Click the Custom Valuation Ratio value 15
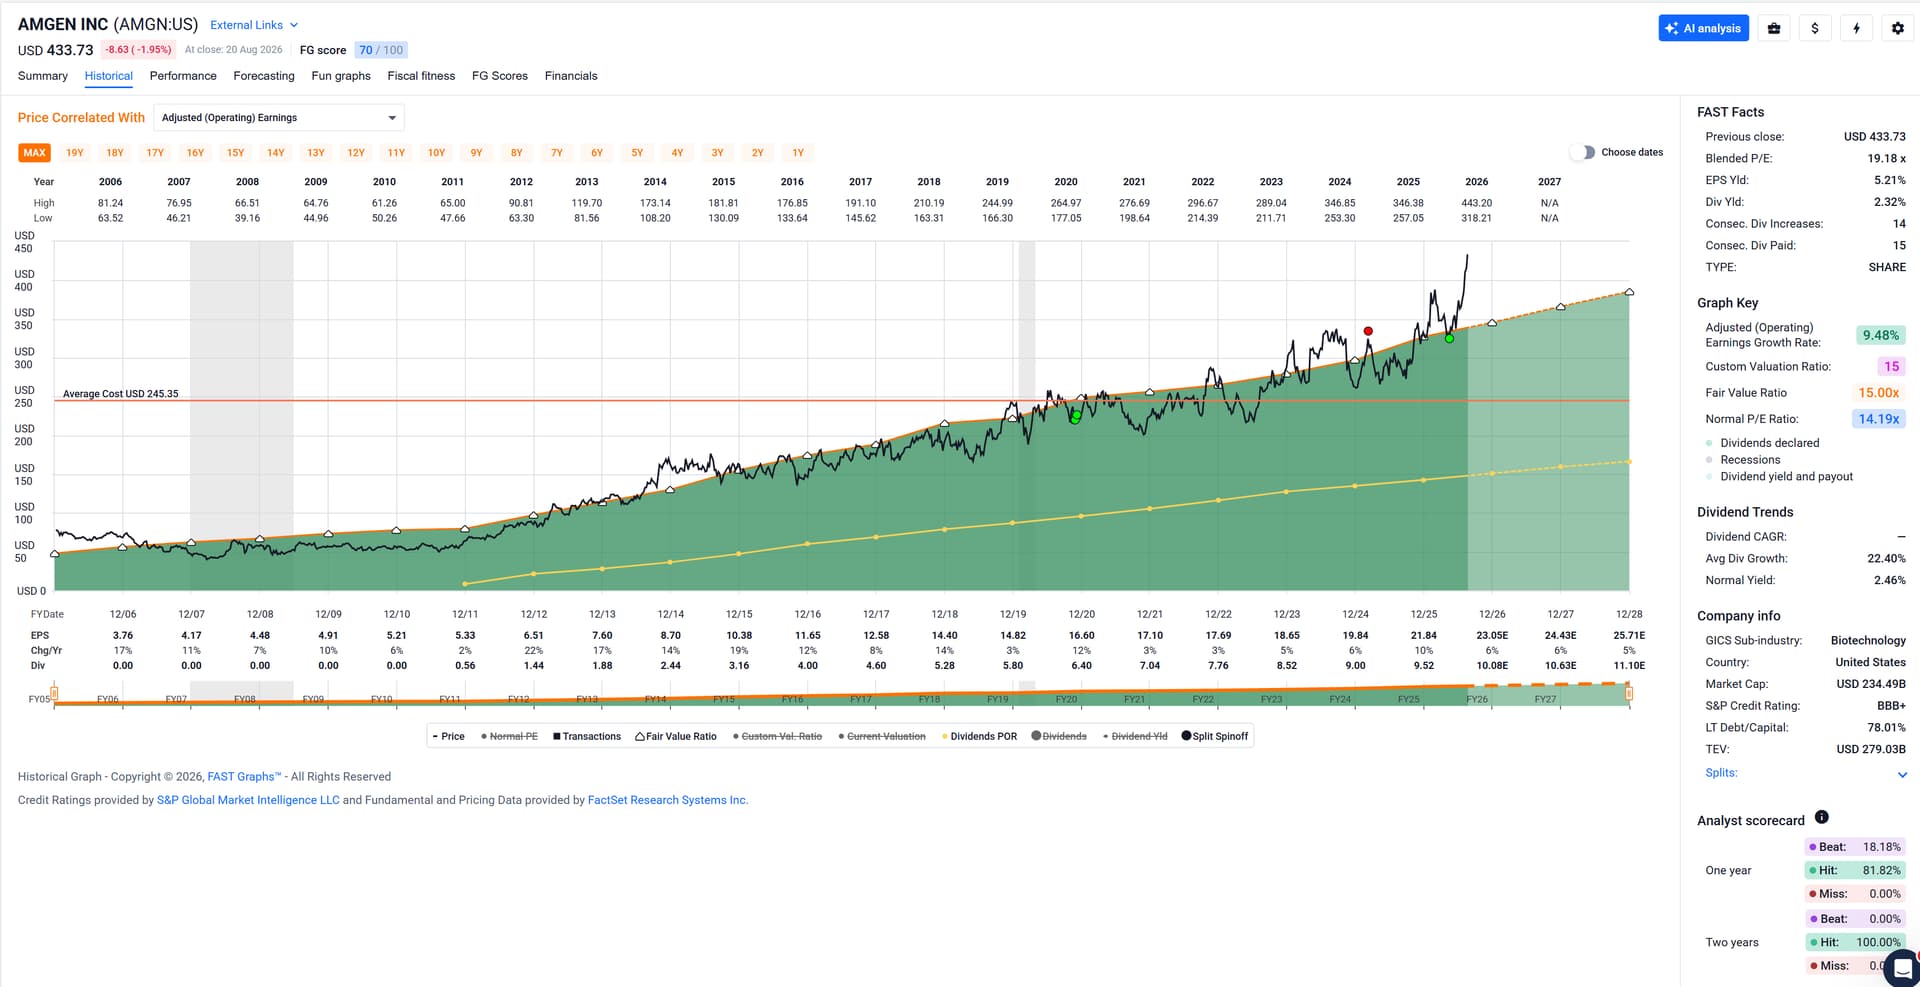The width and height of the screenshot is (1920, 987). (x=1891, y=367)
